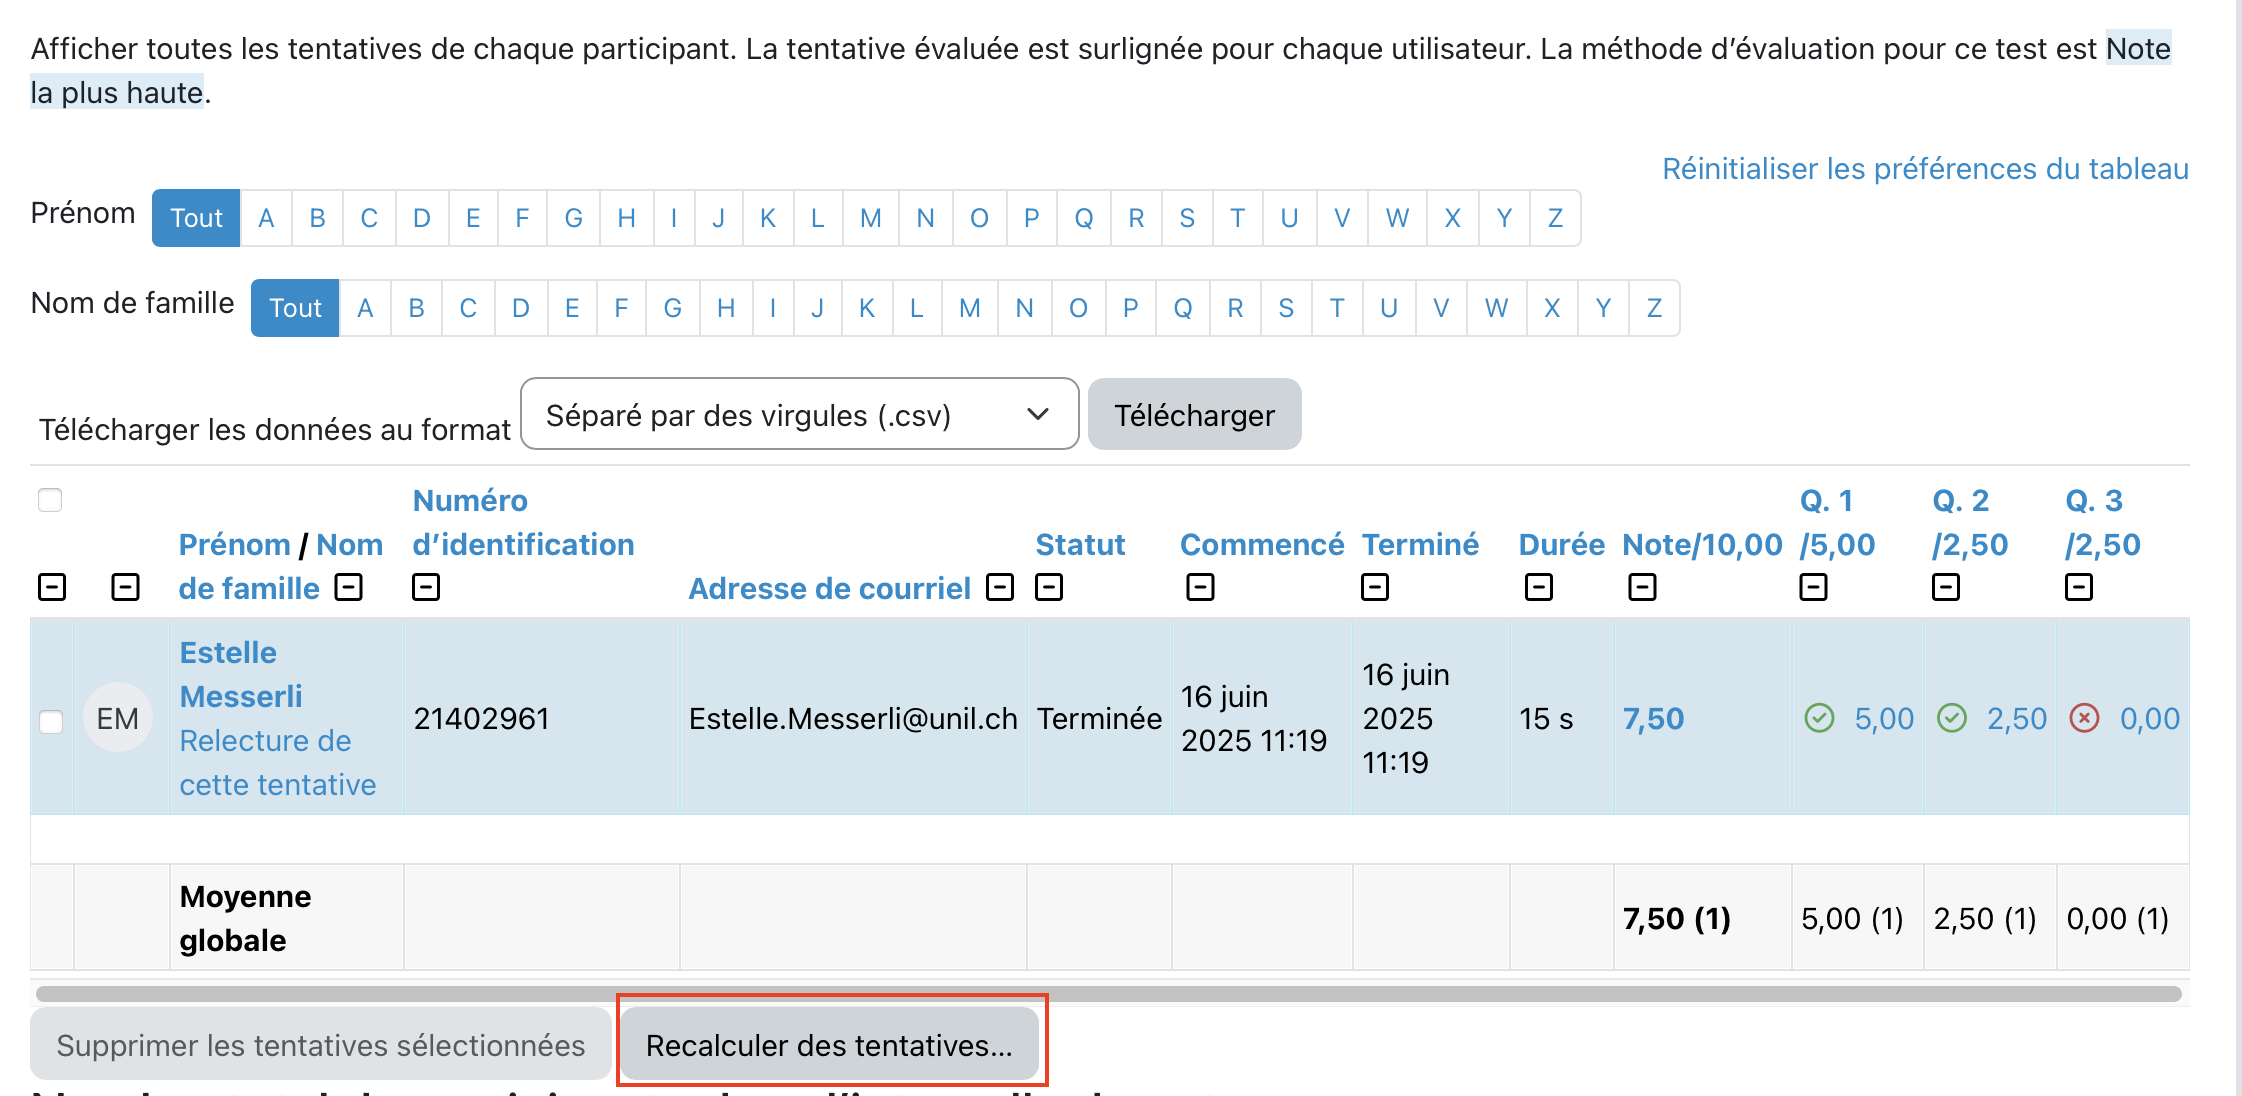Click the EM user avatar
Image resolution: width=2242 pixels, height=1096 pixels.
click(118, 718)
